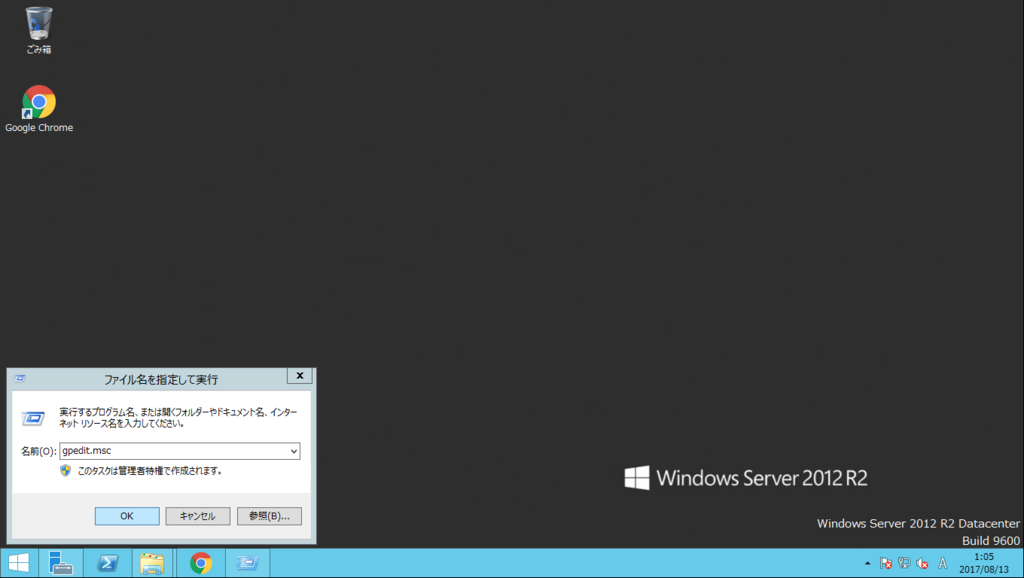Click the キャンセル button in Run dialog
Image resolution: width=1024 pixels, height=578 pixels.
click(x=198, y=516)
